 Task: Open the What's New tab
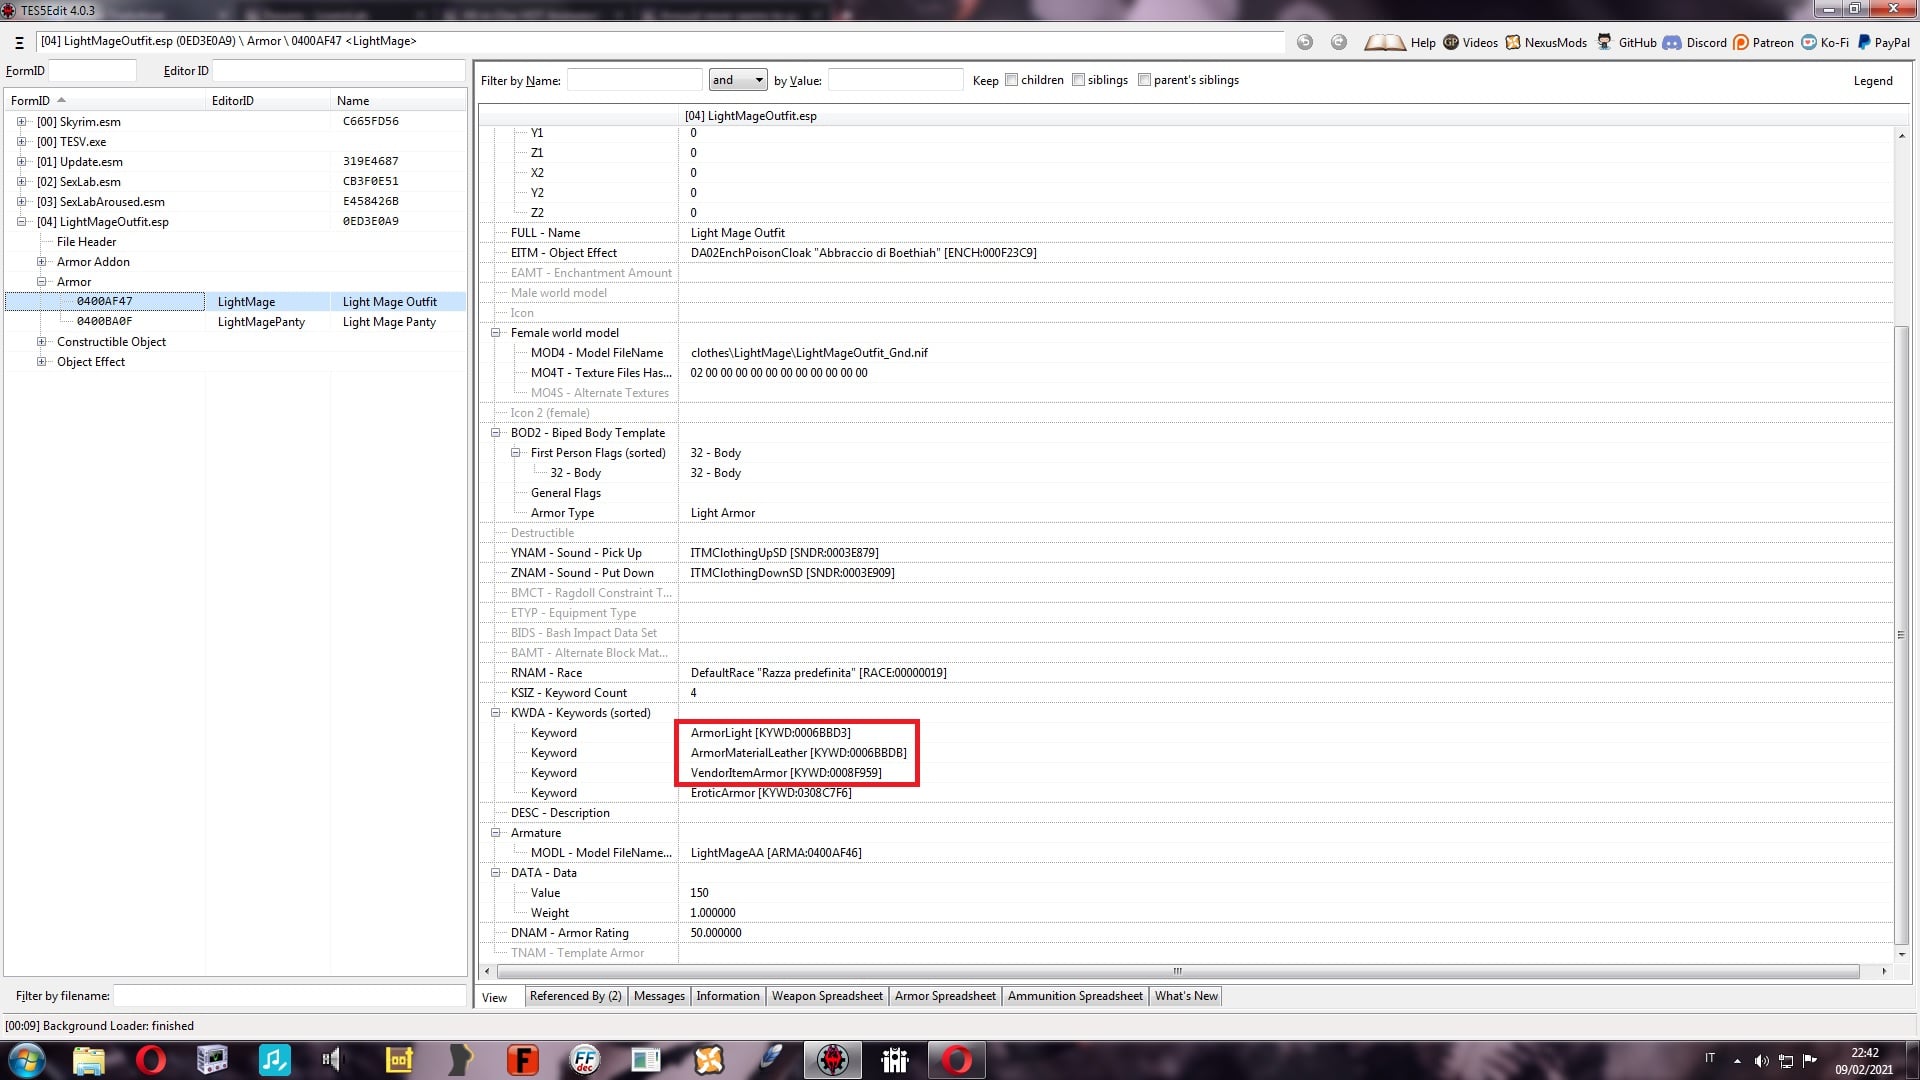1186,996
